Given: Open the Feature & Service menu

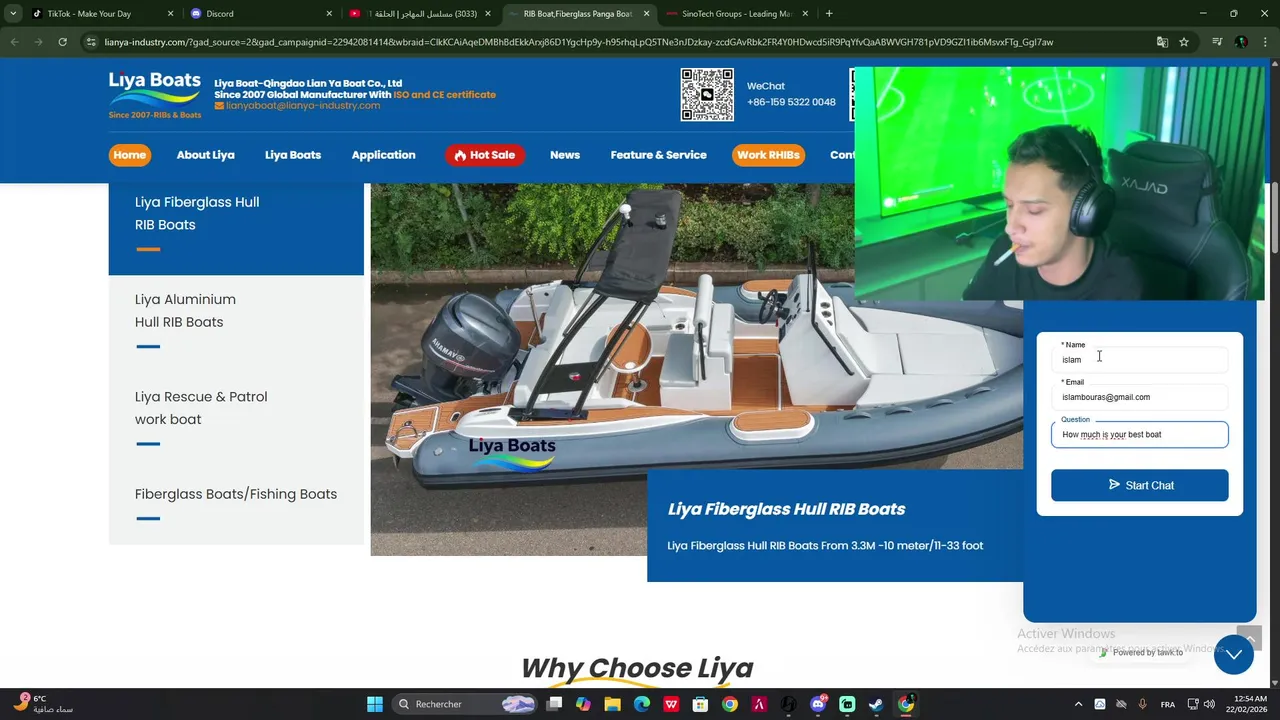Looking at the screenshot, I should [x=658, y=155].
